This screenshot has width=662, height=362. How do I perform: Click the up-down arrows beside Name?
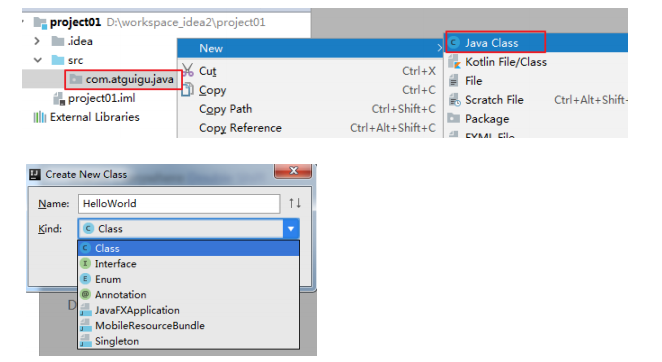click(x=295, y=203)
